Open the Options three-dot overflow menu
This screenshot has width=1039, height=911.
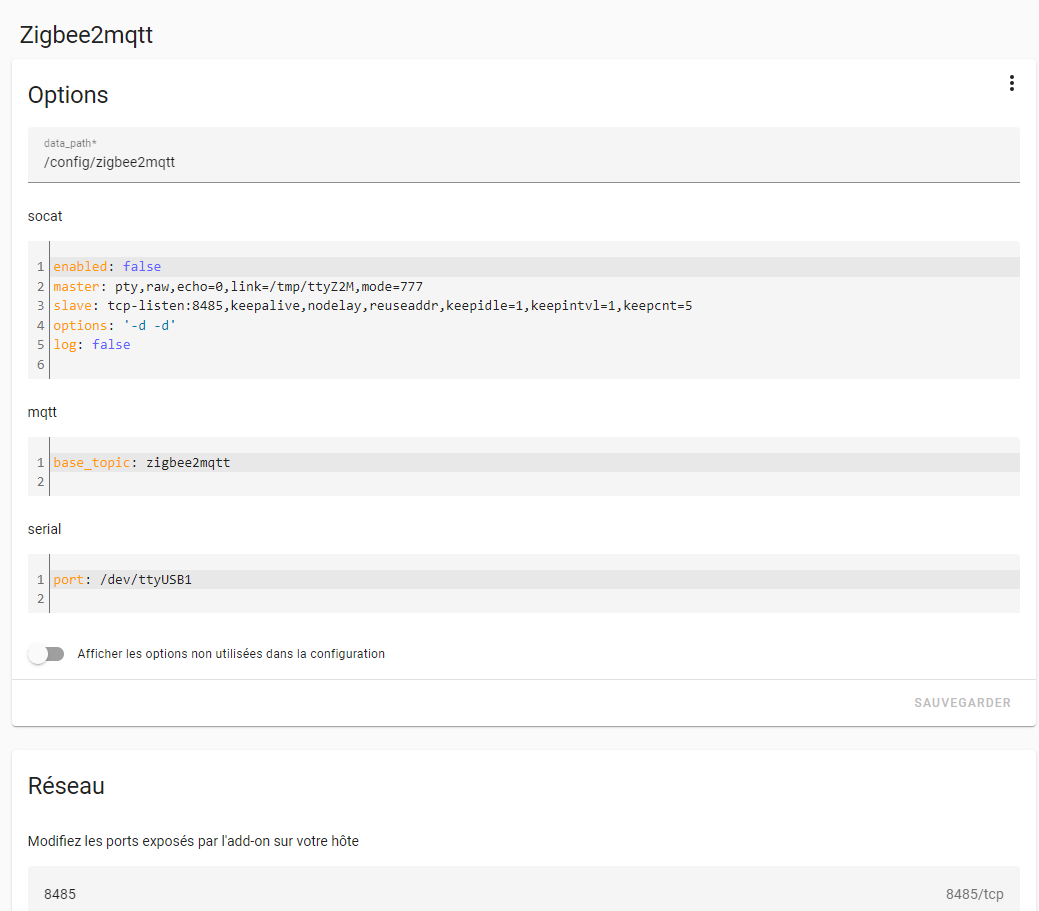pos(1011,83)
